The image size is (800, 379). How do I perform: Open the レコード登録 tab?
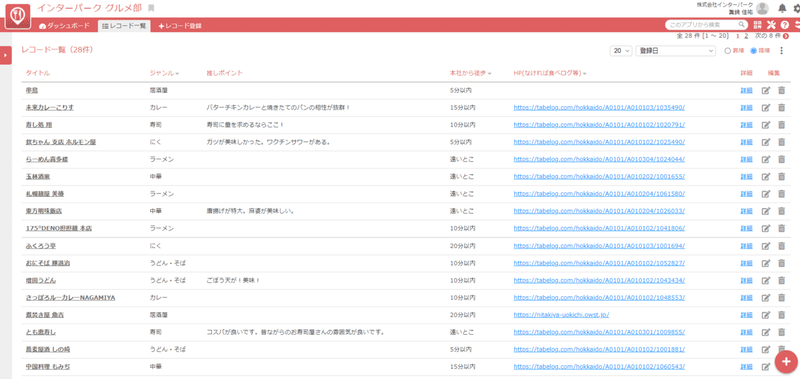(x=180, y=26)
